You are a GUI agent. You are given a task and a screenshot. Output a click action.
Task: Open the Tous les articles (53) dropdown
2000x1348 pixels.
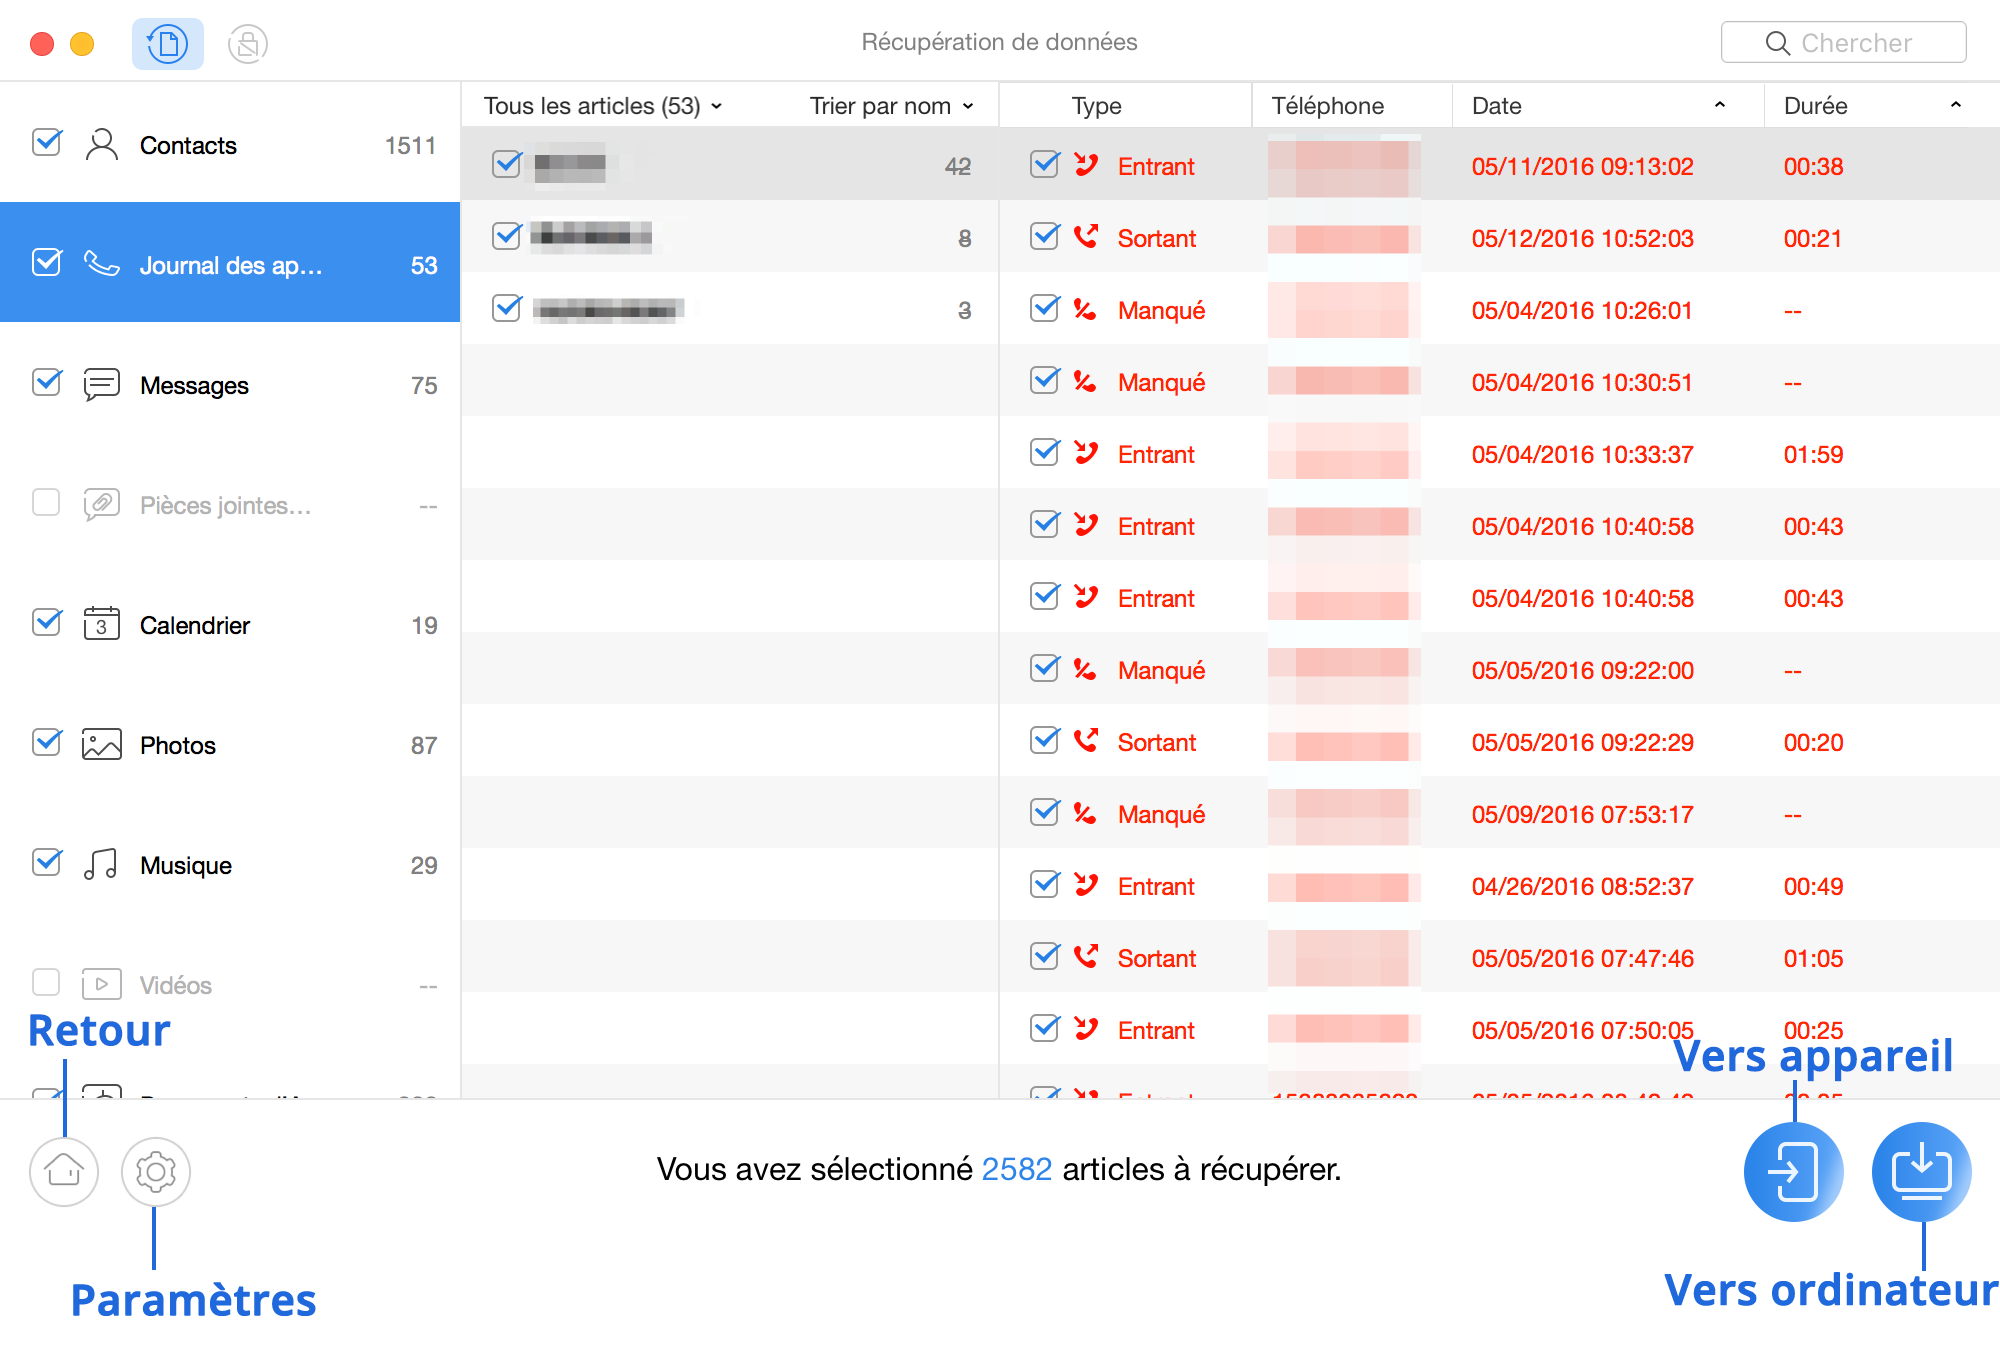tap(603, 106)
